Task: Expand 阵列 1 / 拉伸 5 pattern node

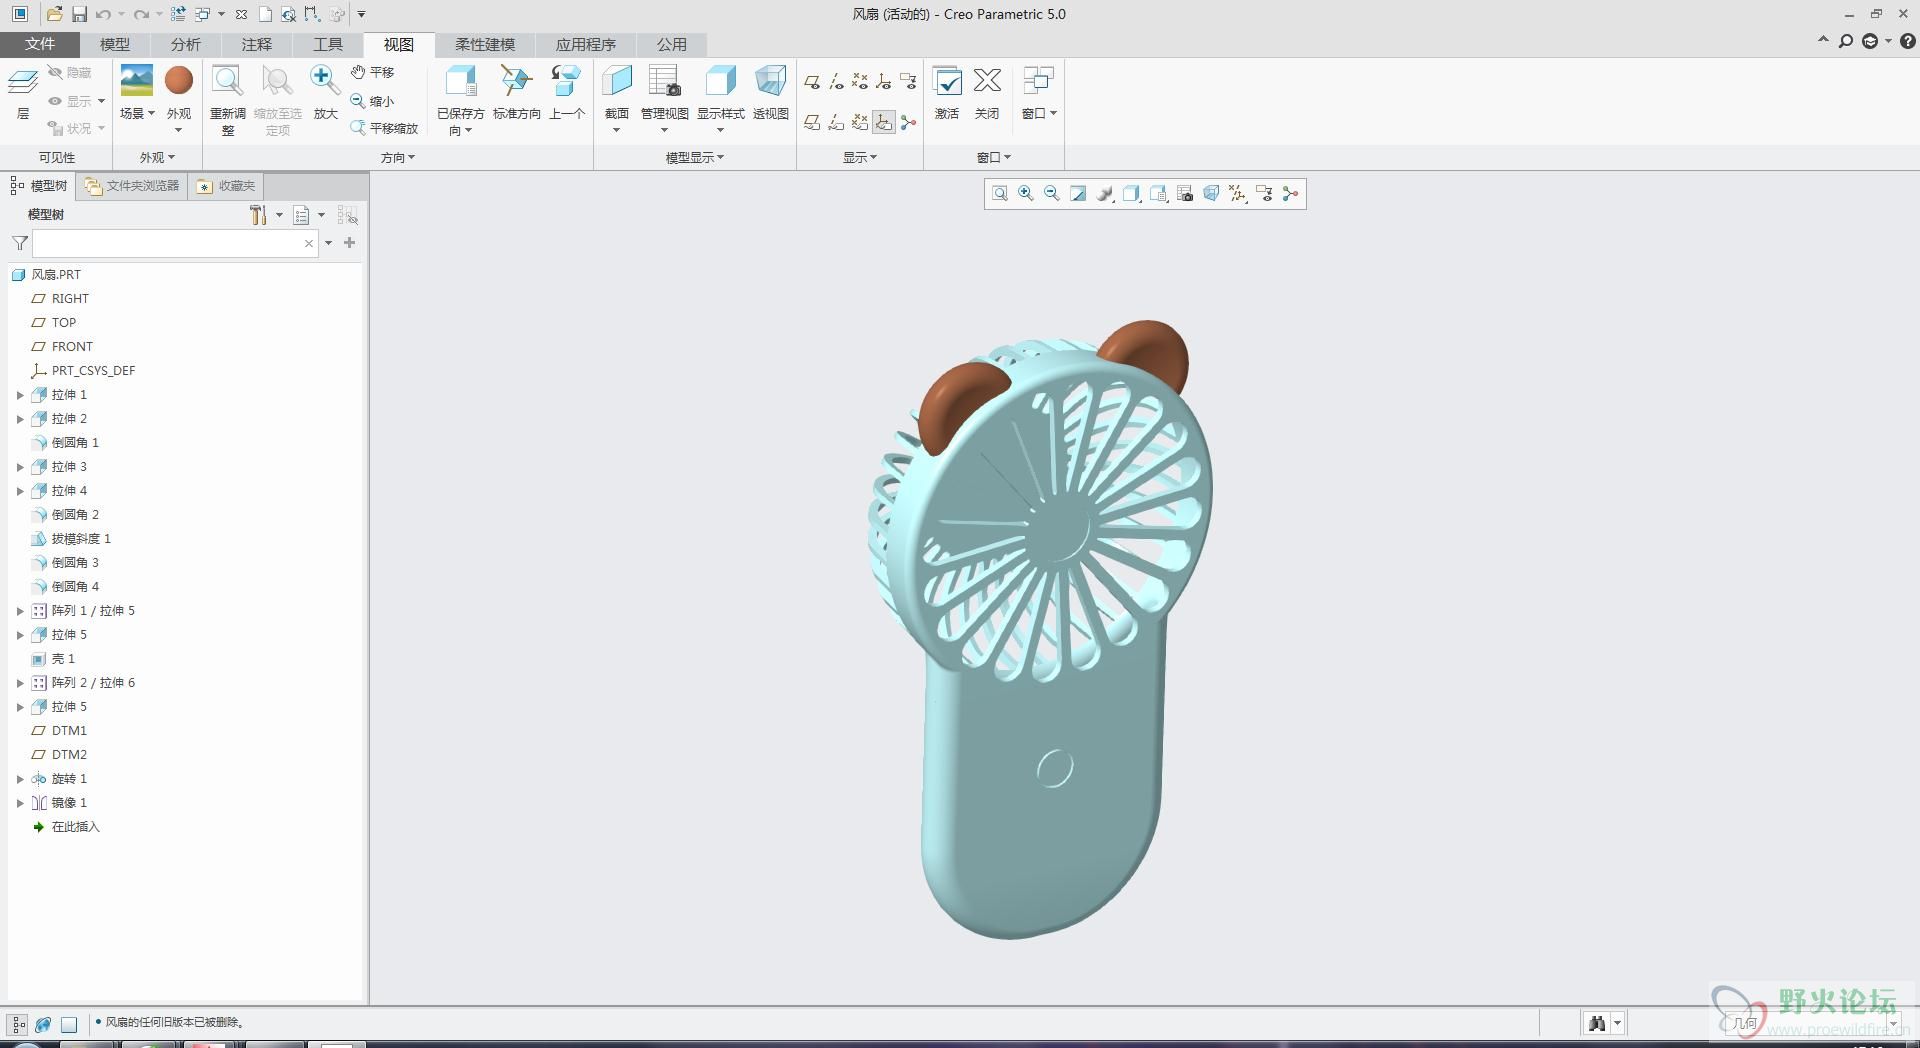Action: tap(20, 611)
